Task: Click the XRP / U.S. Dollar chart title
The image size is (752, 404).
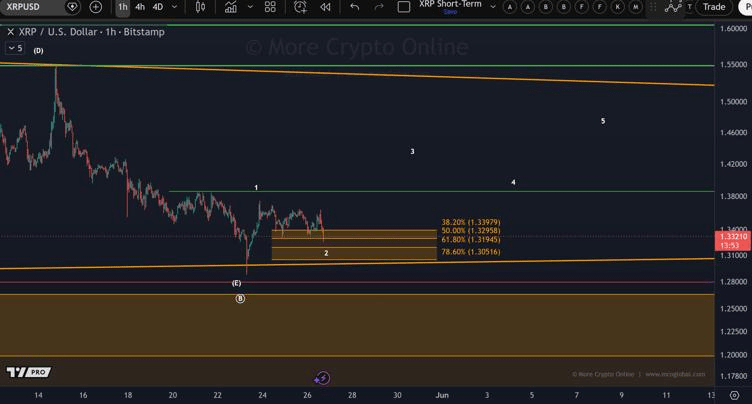Action: point(92,32)
